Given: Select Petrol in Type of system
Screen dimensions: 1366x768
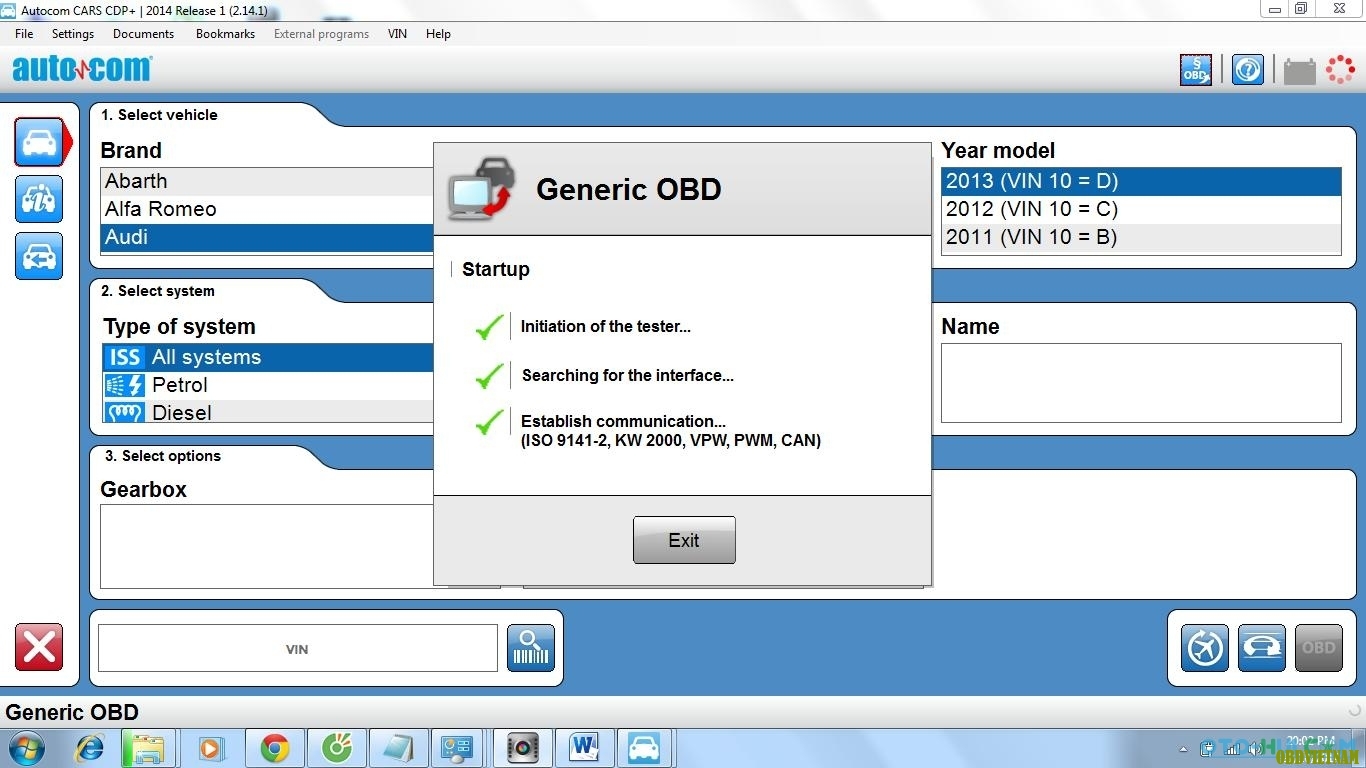Looking at the screenshot, I should (x=268, y=385).
